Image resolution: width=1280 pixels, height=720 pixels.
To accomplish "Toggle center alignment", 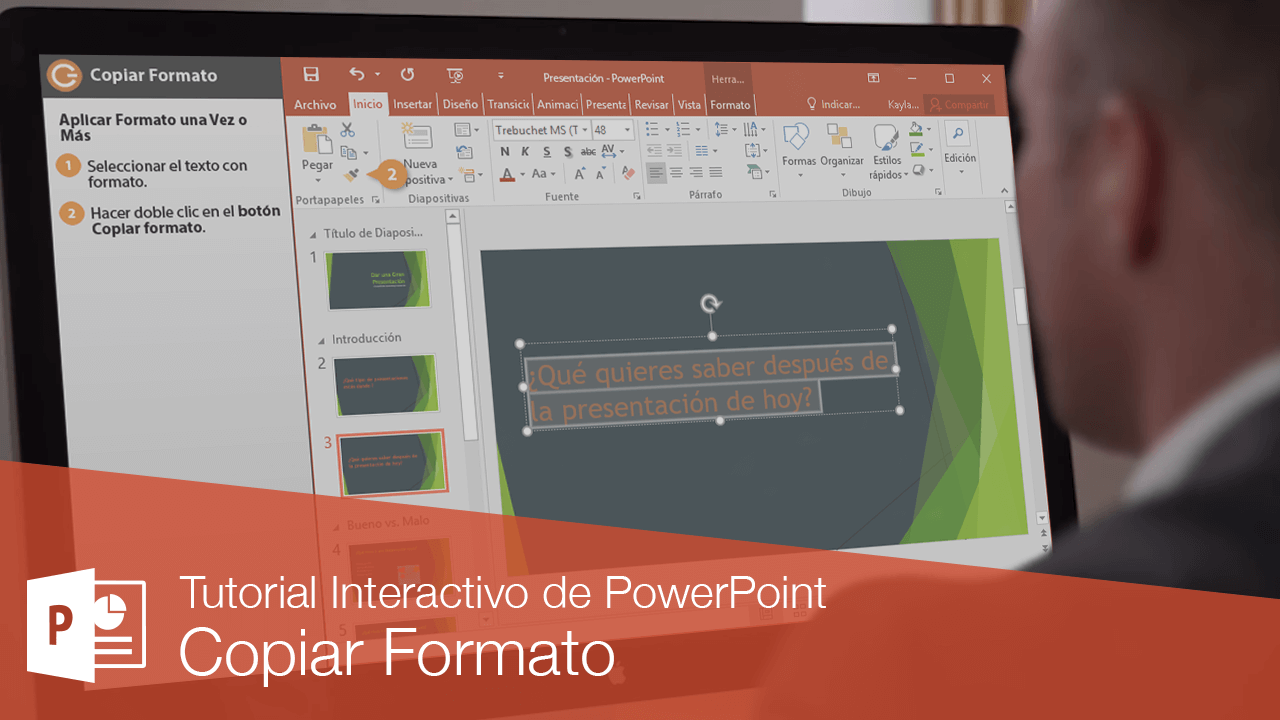I will 676,173.
